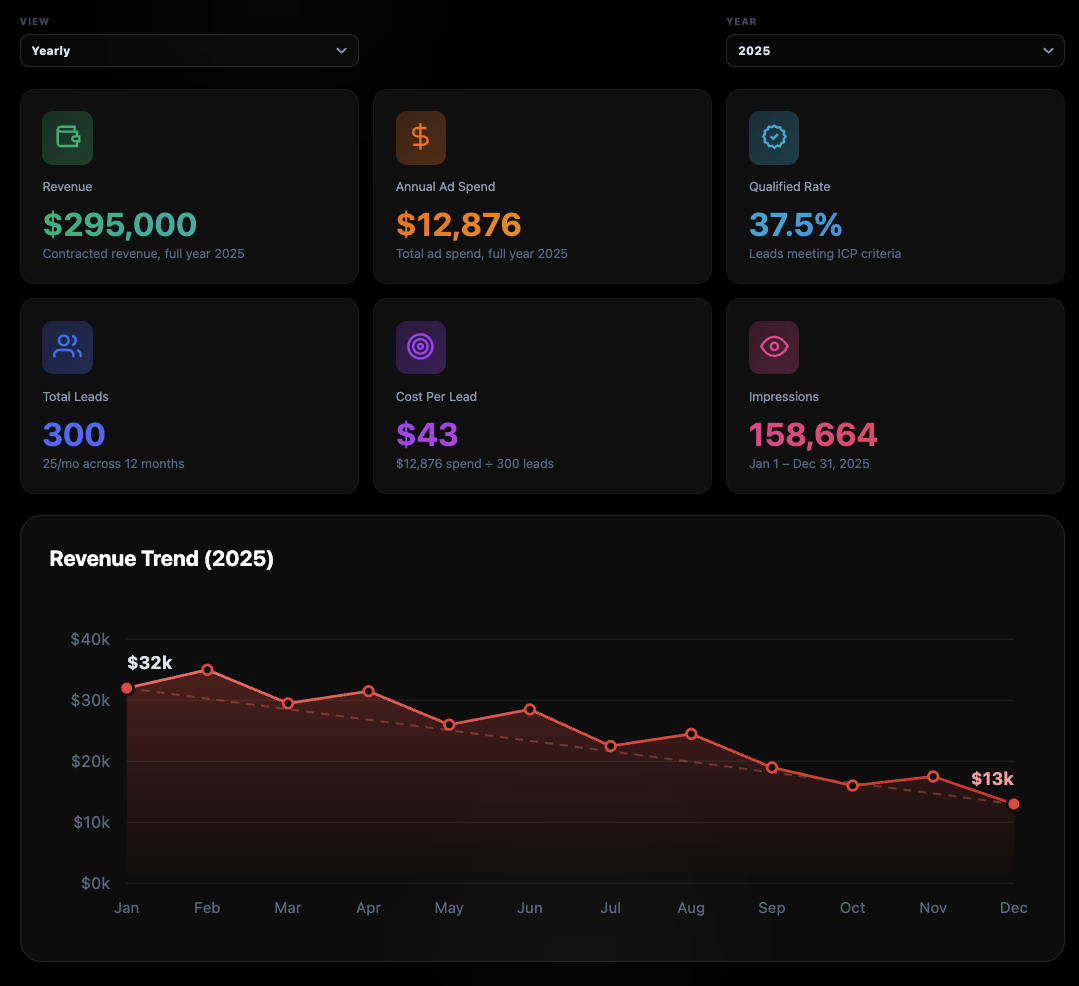This screenshot has height=986, width=1079.
Task: Click the Cost Per Lead card label
Action: 436,396
